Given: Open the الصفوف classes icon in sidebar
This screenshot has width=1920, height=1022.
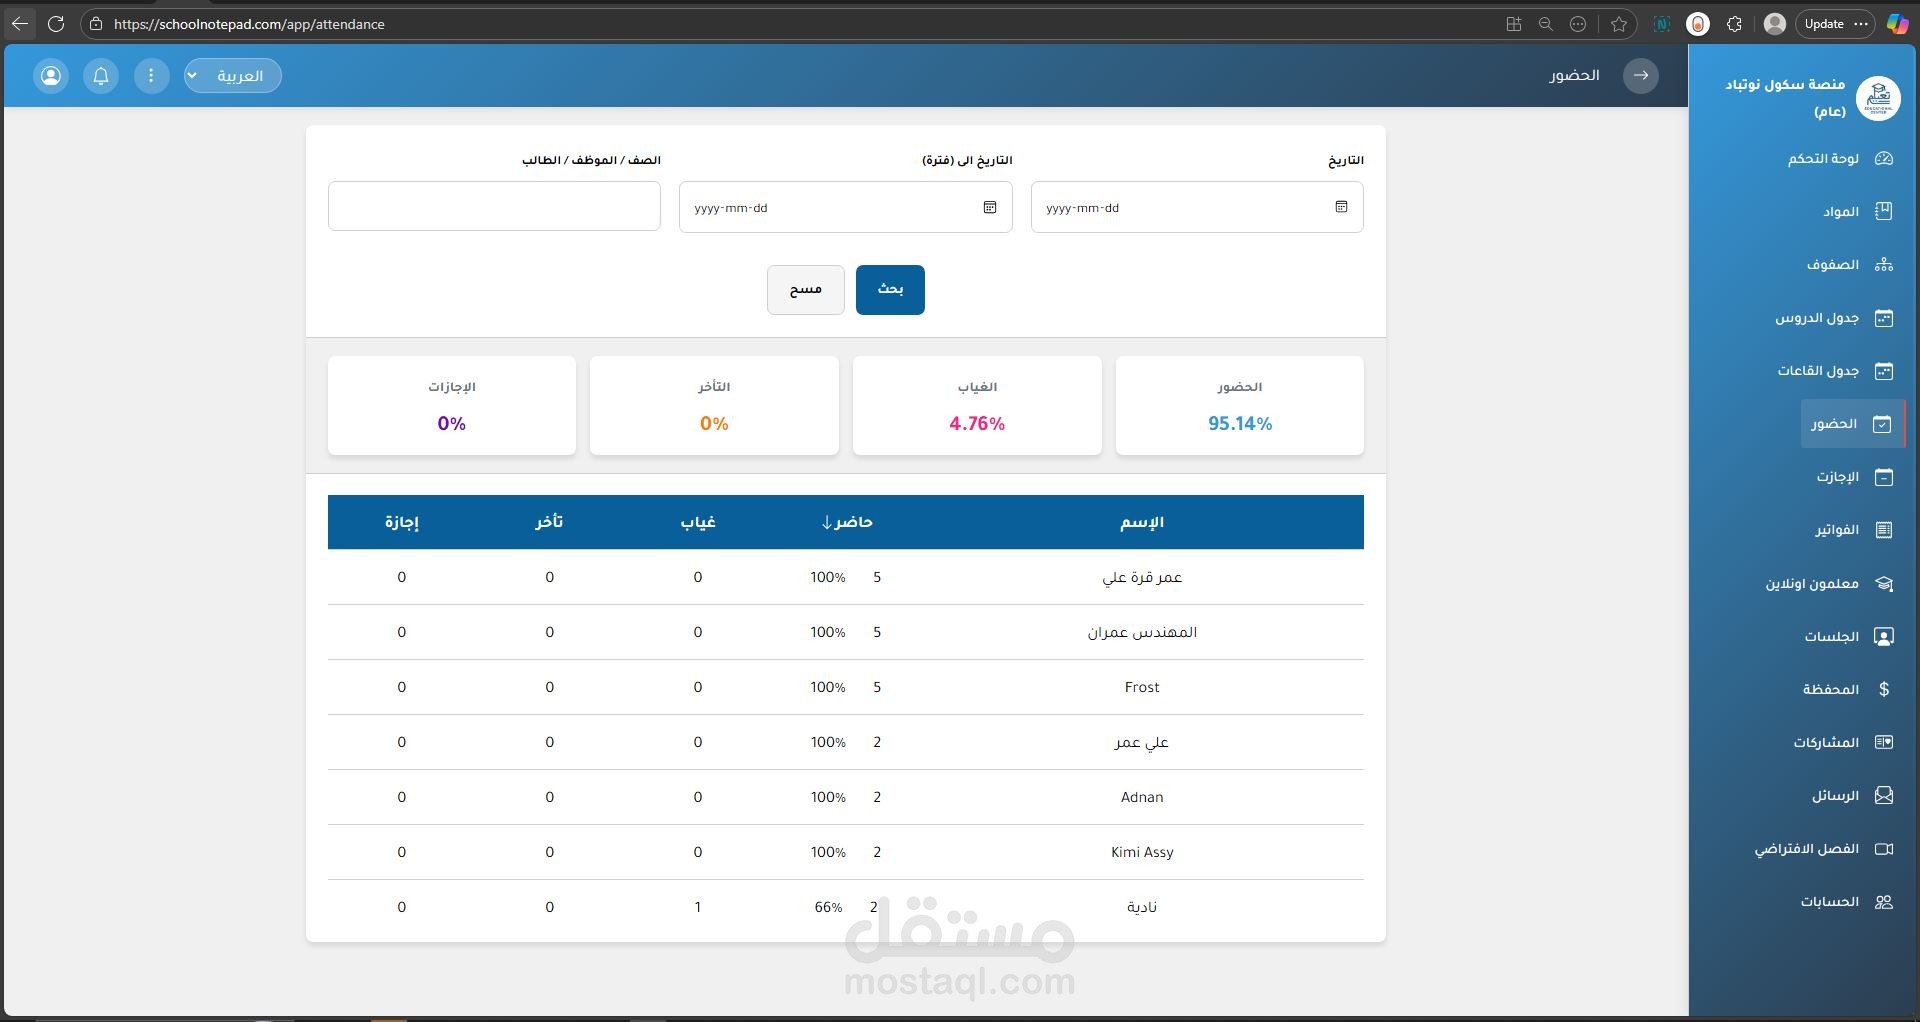Looking at the screenshot, I should pos(1884,265).
